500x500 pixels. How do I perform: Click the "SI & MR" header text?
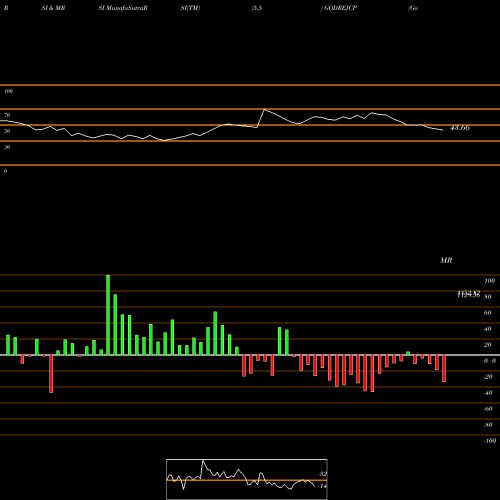coord(53,8)
